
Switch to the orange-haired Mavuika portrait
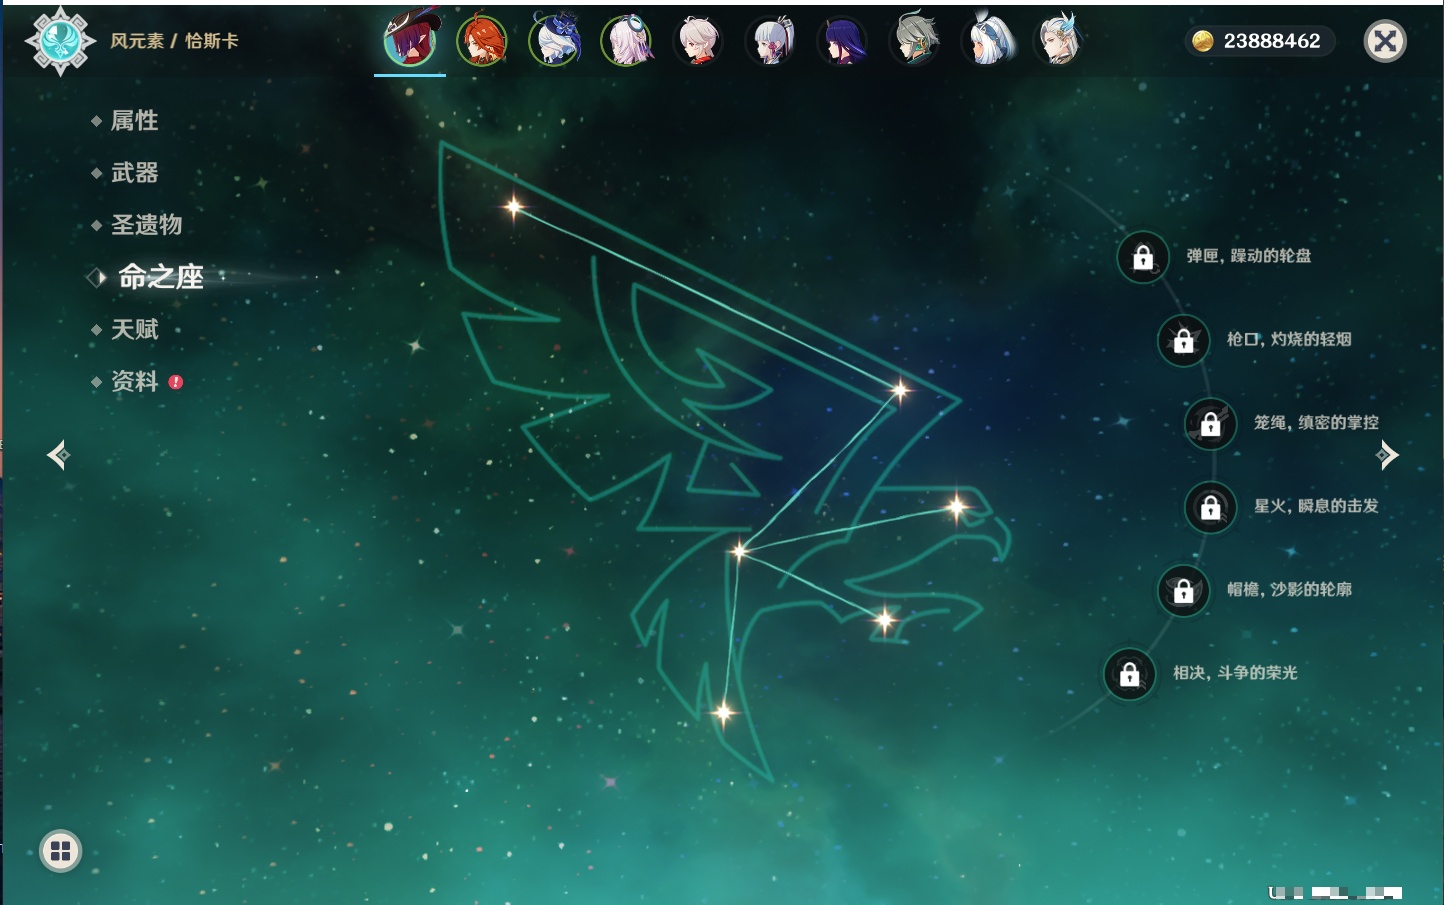482,41
